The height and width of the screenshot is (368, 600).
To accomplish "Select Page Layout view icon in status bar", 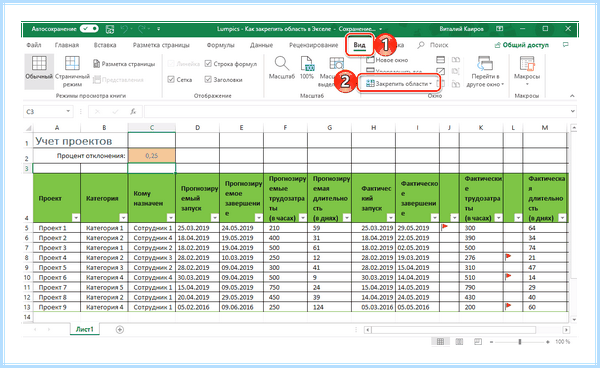I will coord(459,342).
